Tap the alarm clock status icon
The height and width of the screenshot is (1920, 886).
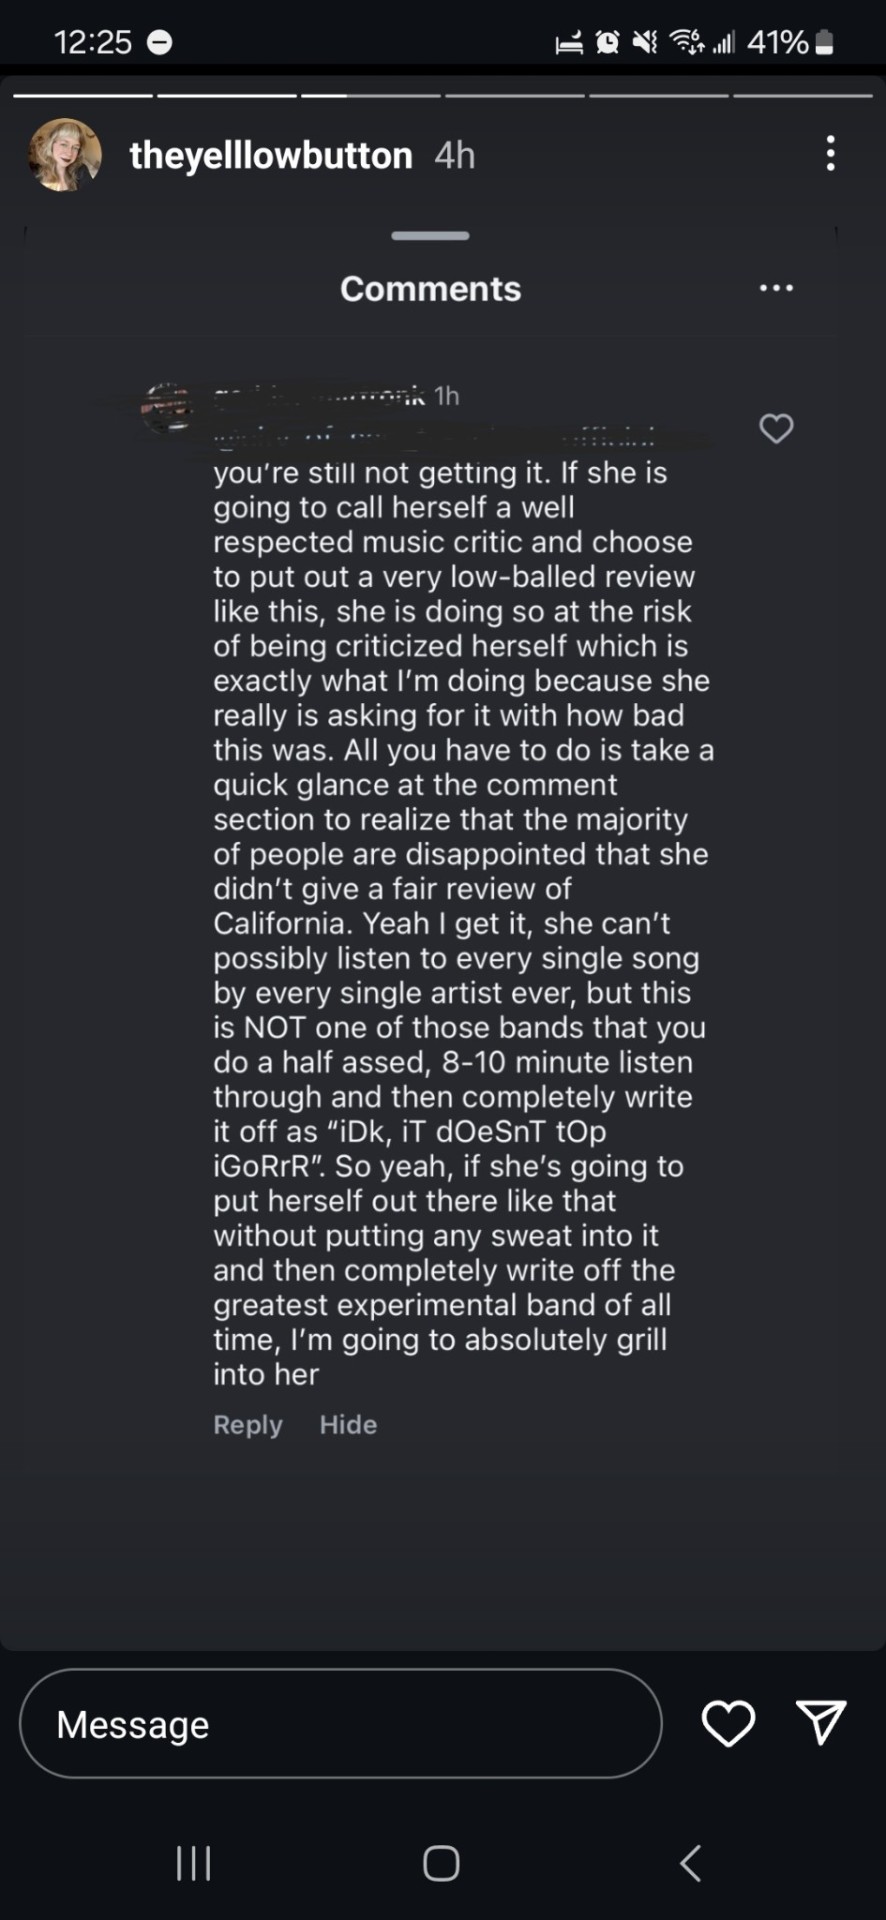point(607,42)
